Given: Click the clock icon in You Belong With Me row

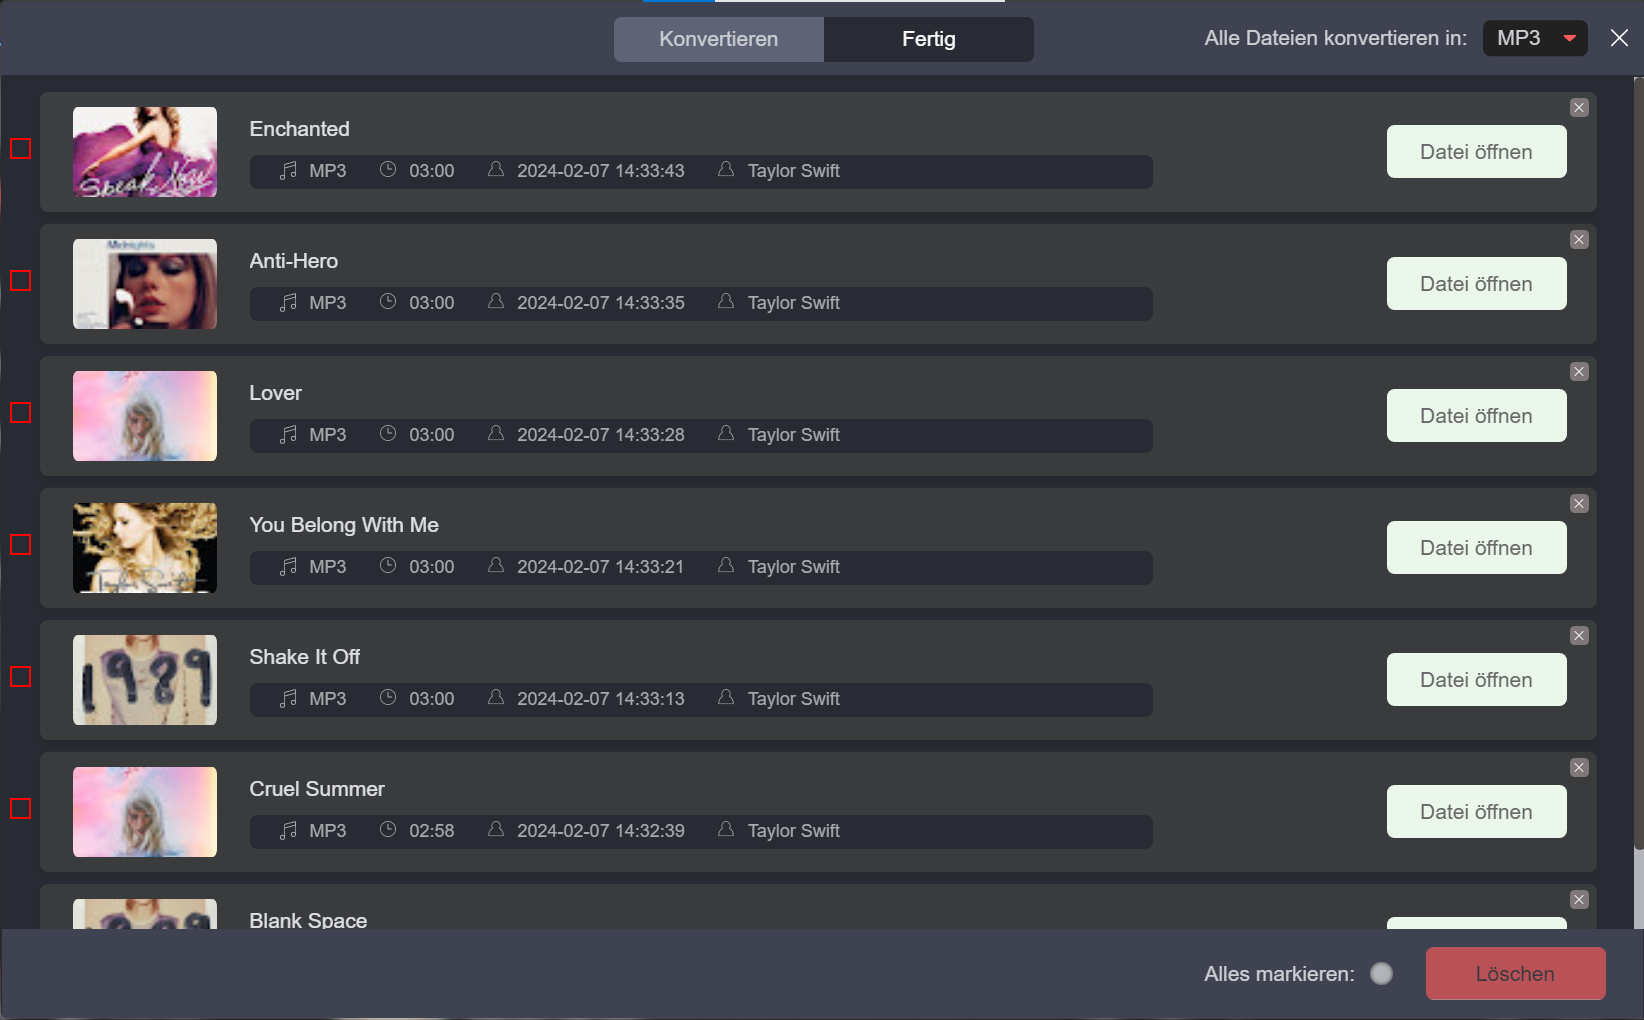Looking at the screenshot, I should [x=388, y=565].
